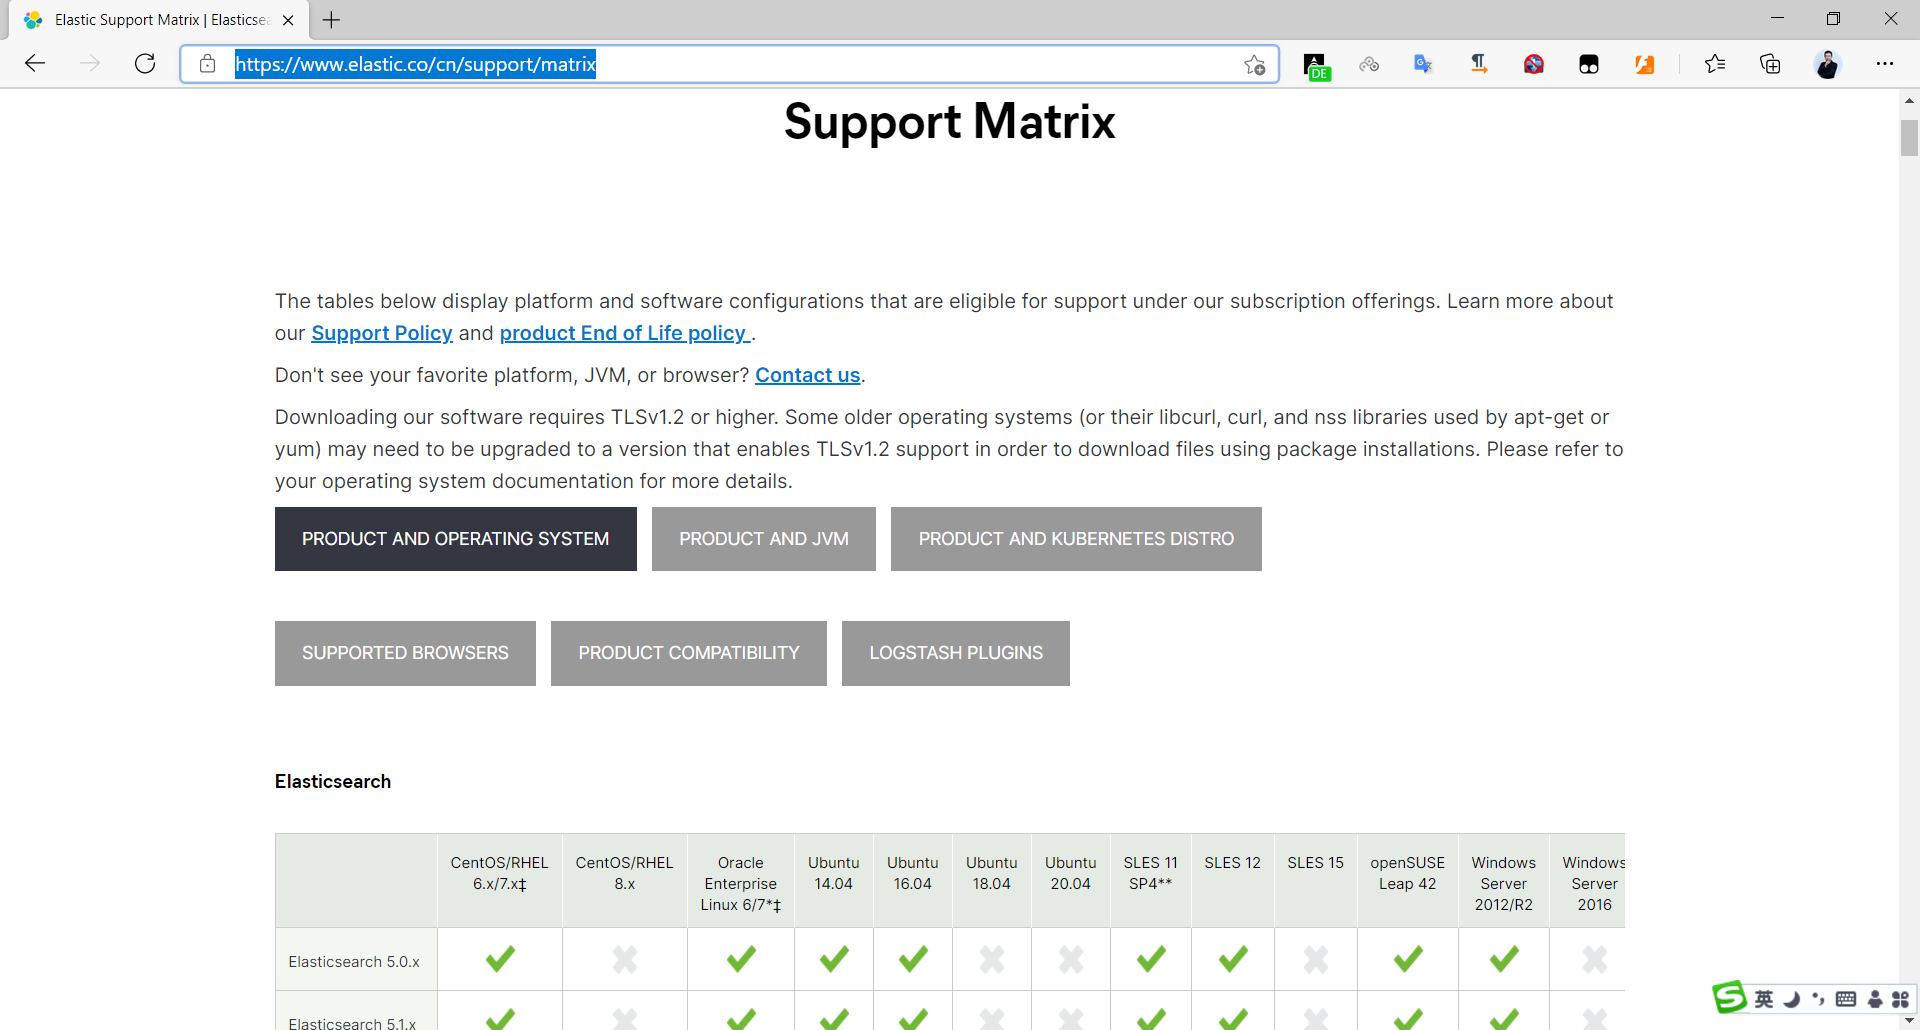Switch to Product and JVM tab

(x=764, y=539)
